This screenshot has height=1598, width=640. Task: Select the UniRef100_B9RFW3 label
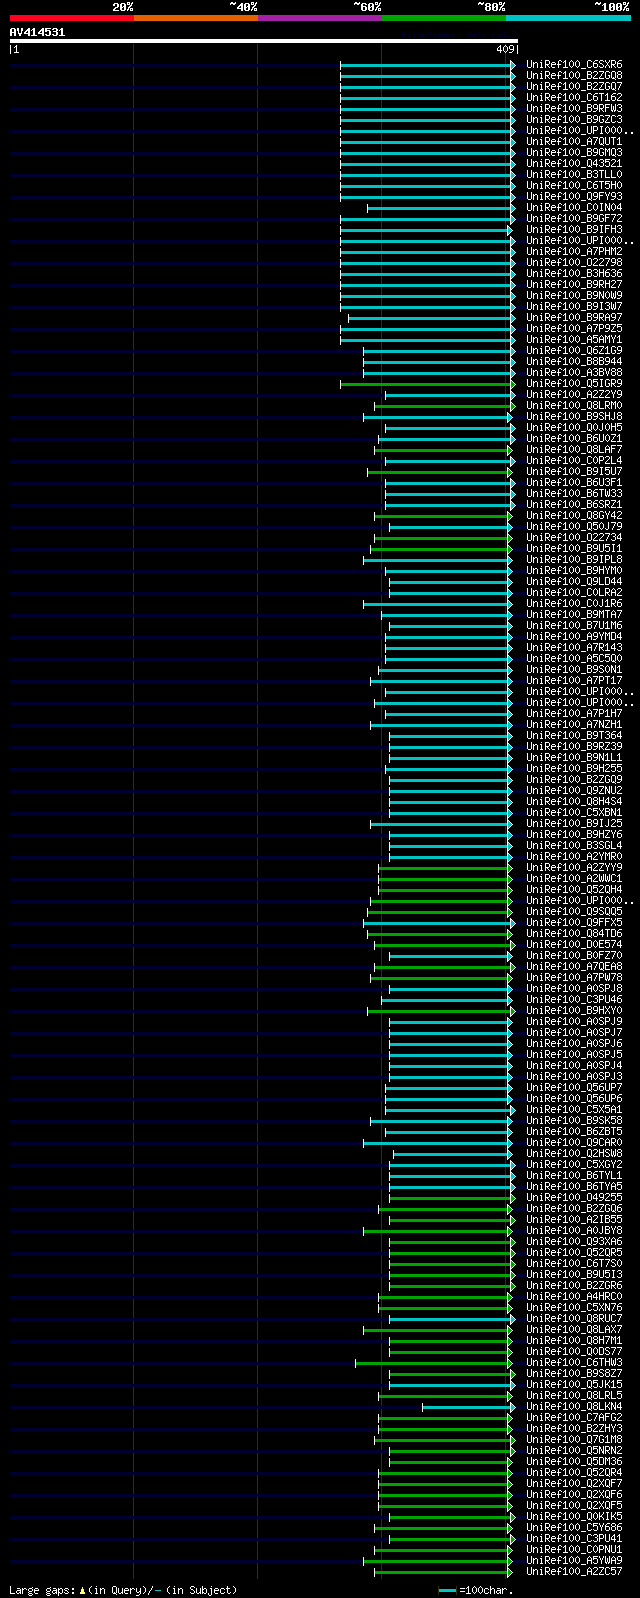click(x=574, y=109)
